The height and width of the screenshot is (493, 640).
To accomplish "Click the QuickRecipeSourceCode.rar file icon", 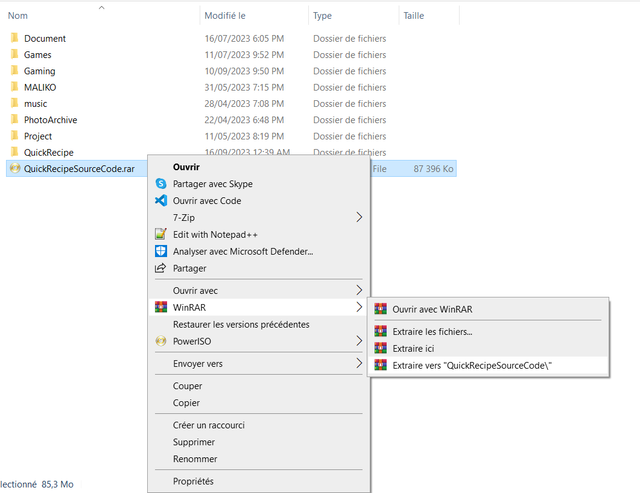I will pyautogui.click(x=15, y=168).
